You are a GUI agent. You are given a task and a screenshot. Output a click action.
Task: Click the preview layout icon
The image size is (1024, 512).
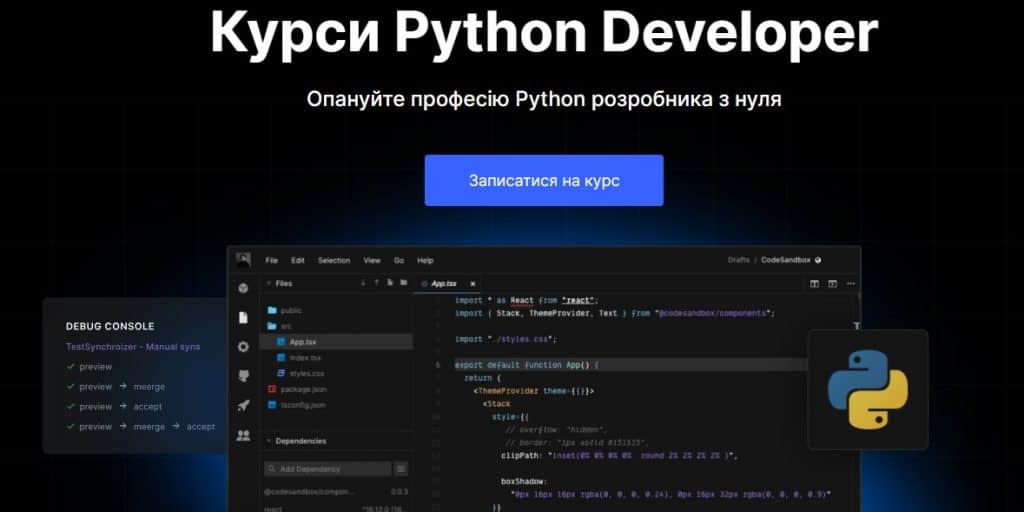click(x=832, y=284)
